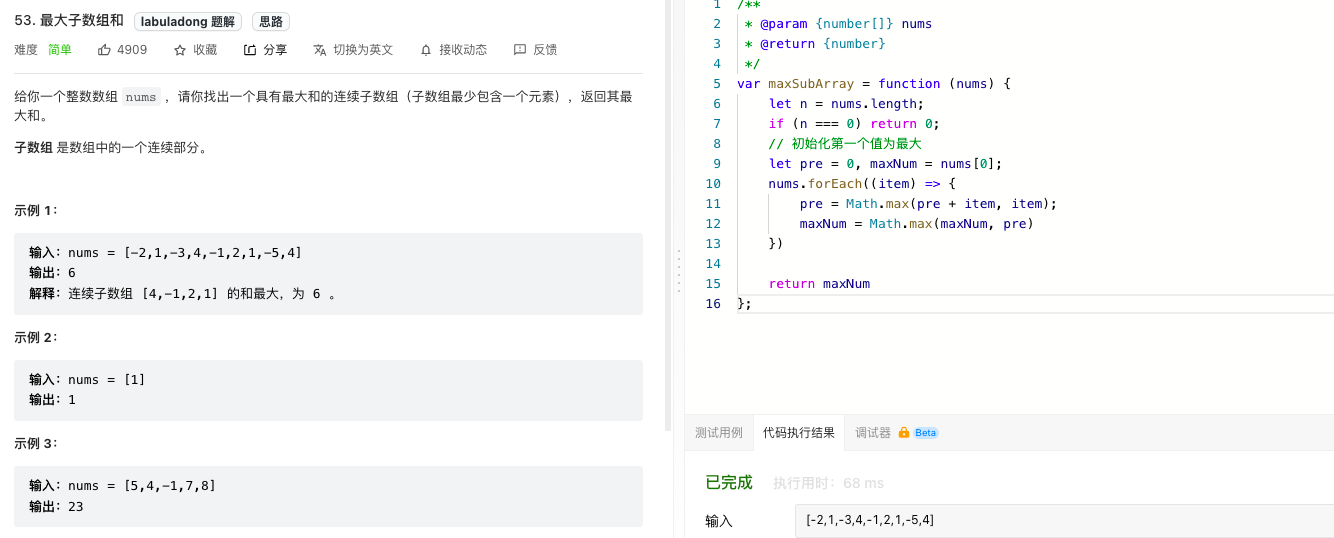The width and height of the screenshot is (1334, 538).
Task: Click the star 收藏 favorite icon
Action: 180,49
